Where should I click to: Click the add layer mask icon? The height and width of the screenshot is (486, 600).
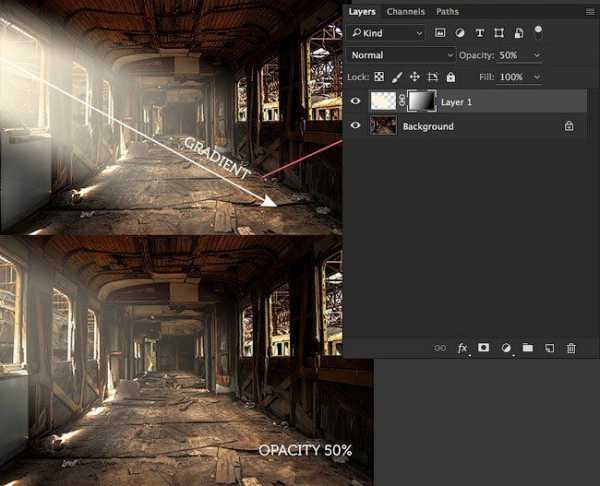click(484, 348)
